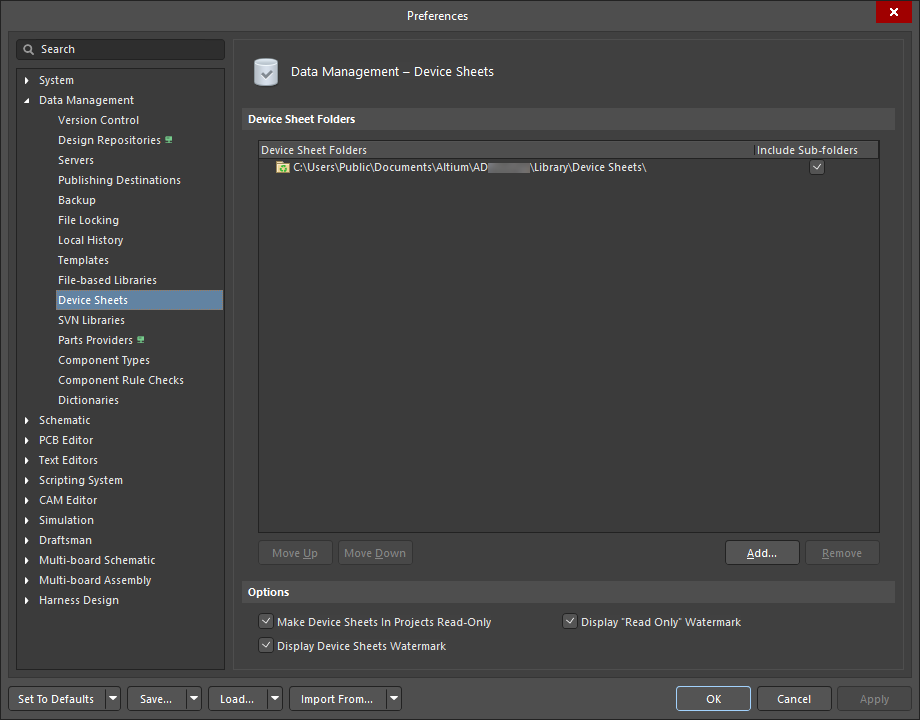
Task: Select Design Repositories page
Action: [109, 140]
